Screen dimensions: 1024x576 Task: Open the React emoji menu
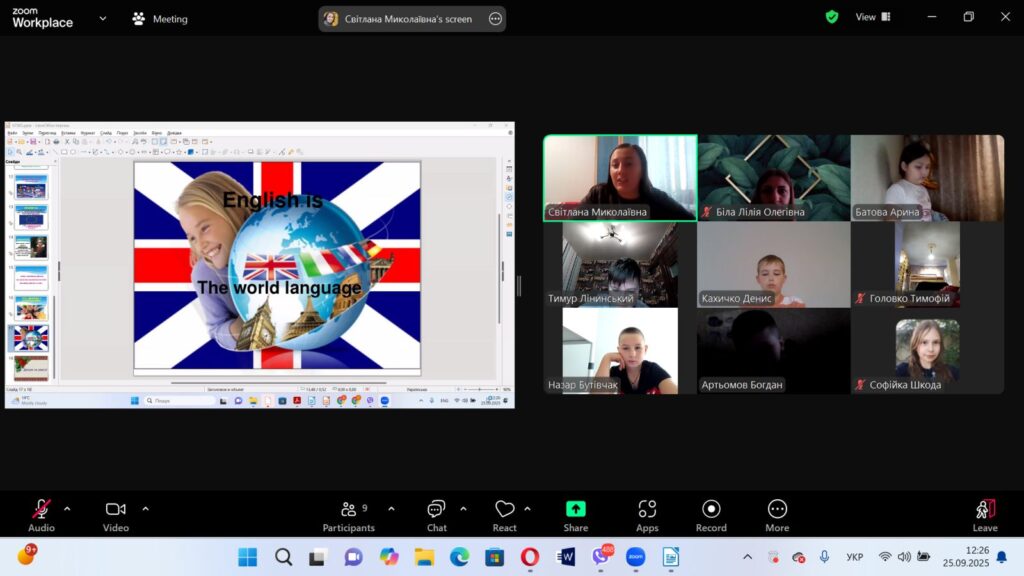click(x=504, y=515)
